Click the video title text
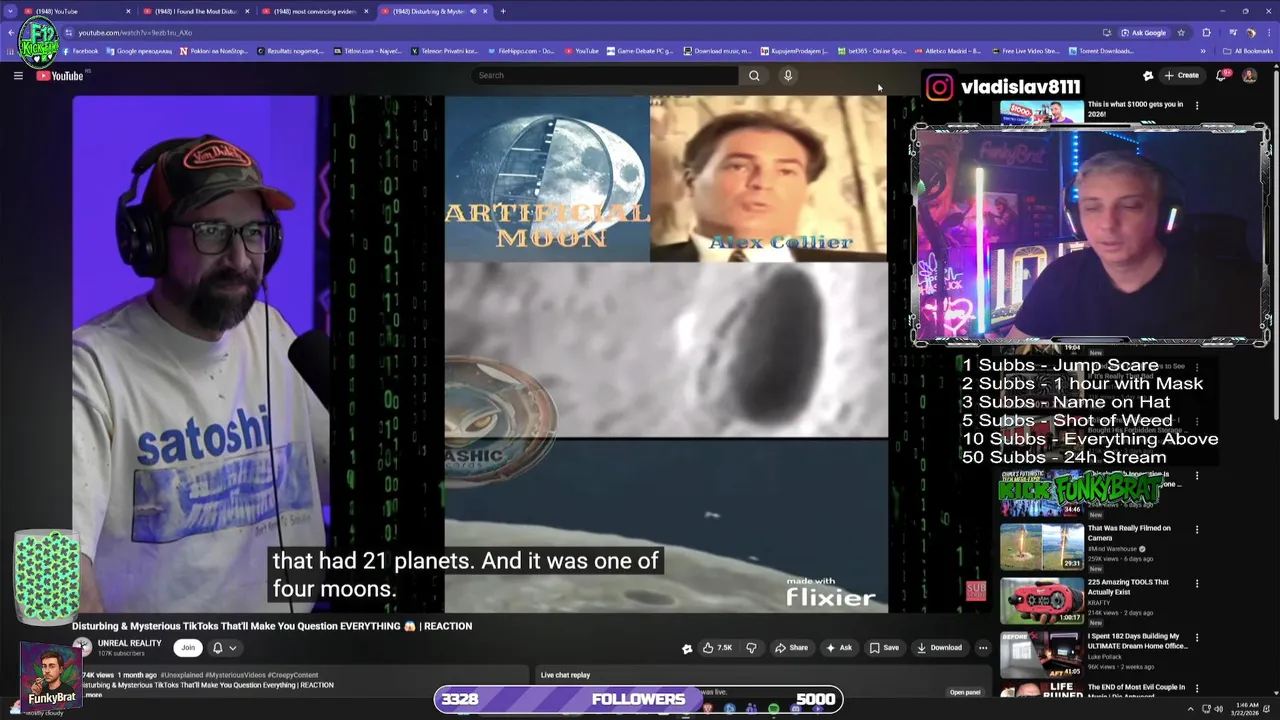Image resolution: width=1280 pixels, height=720 pixels. (x=272, y=626)
